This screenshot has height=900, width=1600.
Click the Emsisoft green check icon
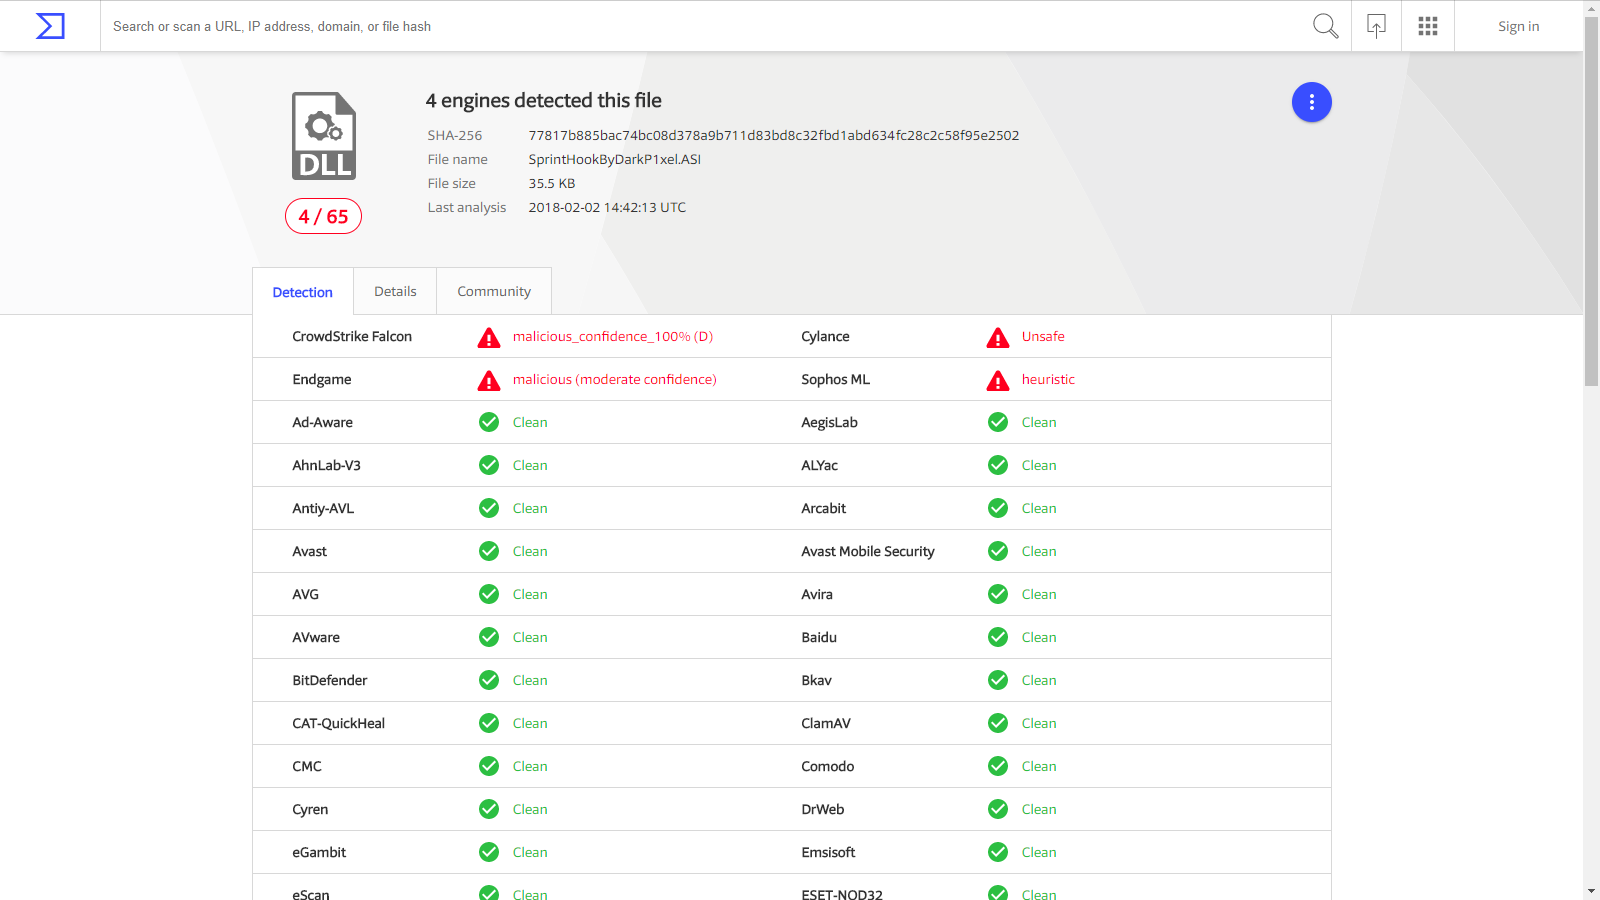[998, 852]
